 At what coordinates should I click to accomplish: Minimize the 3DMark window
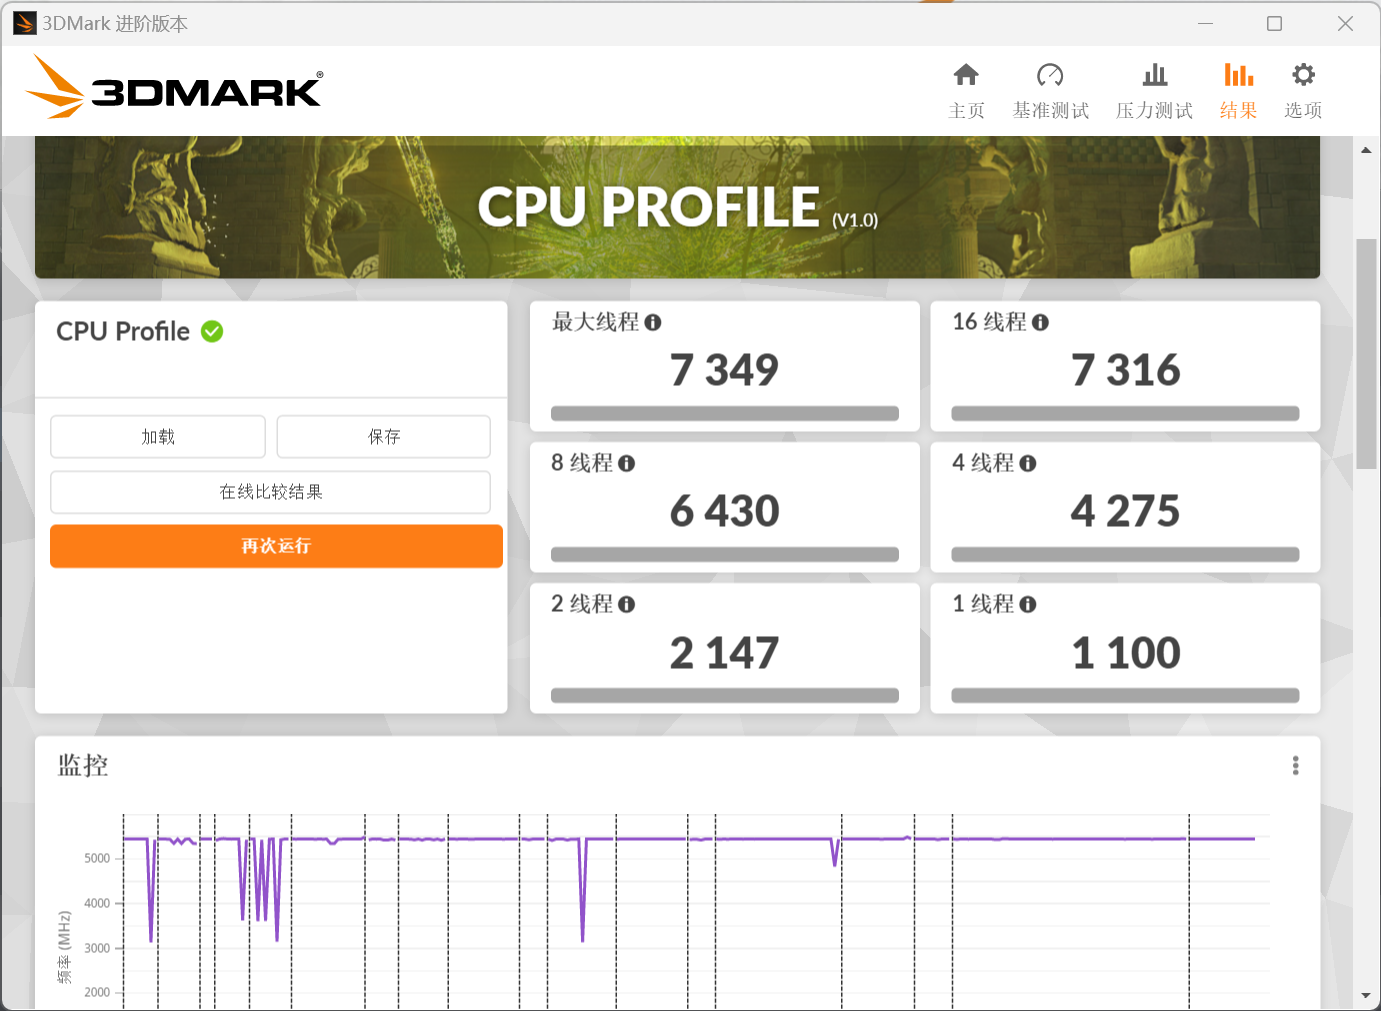point(1206,23)
